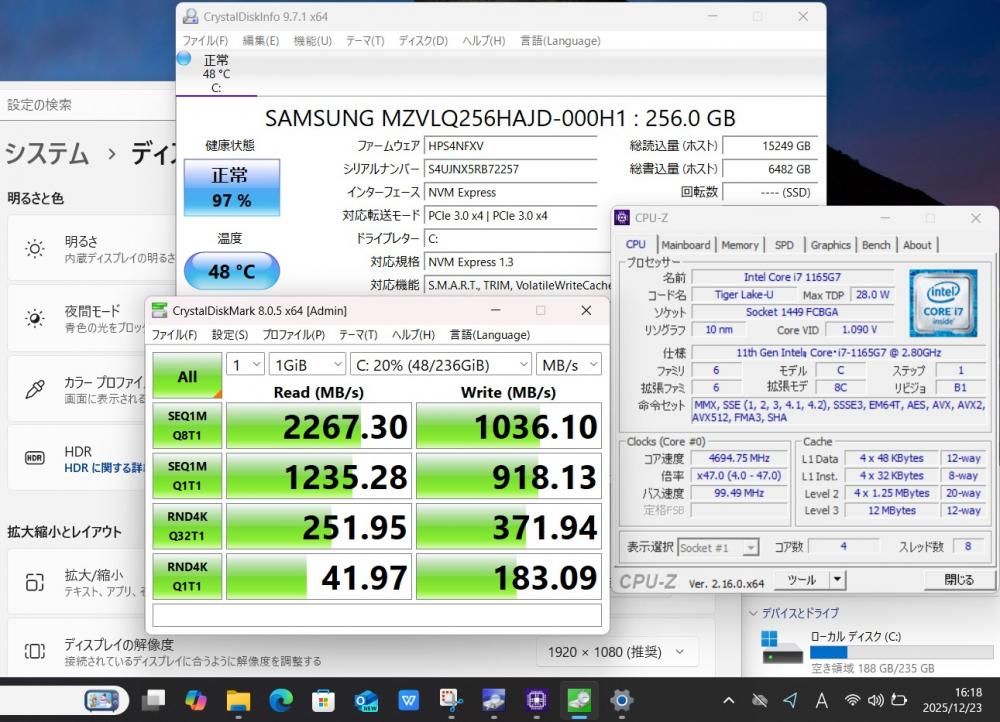The width and height of the screenshot is (1000, 722).
Task: Click the Intel Core i7 logo in CPU-Z
Action: [x=944, y=303]
